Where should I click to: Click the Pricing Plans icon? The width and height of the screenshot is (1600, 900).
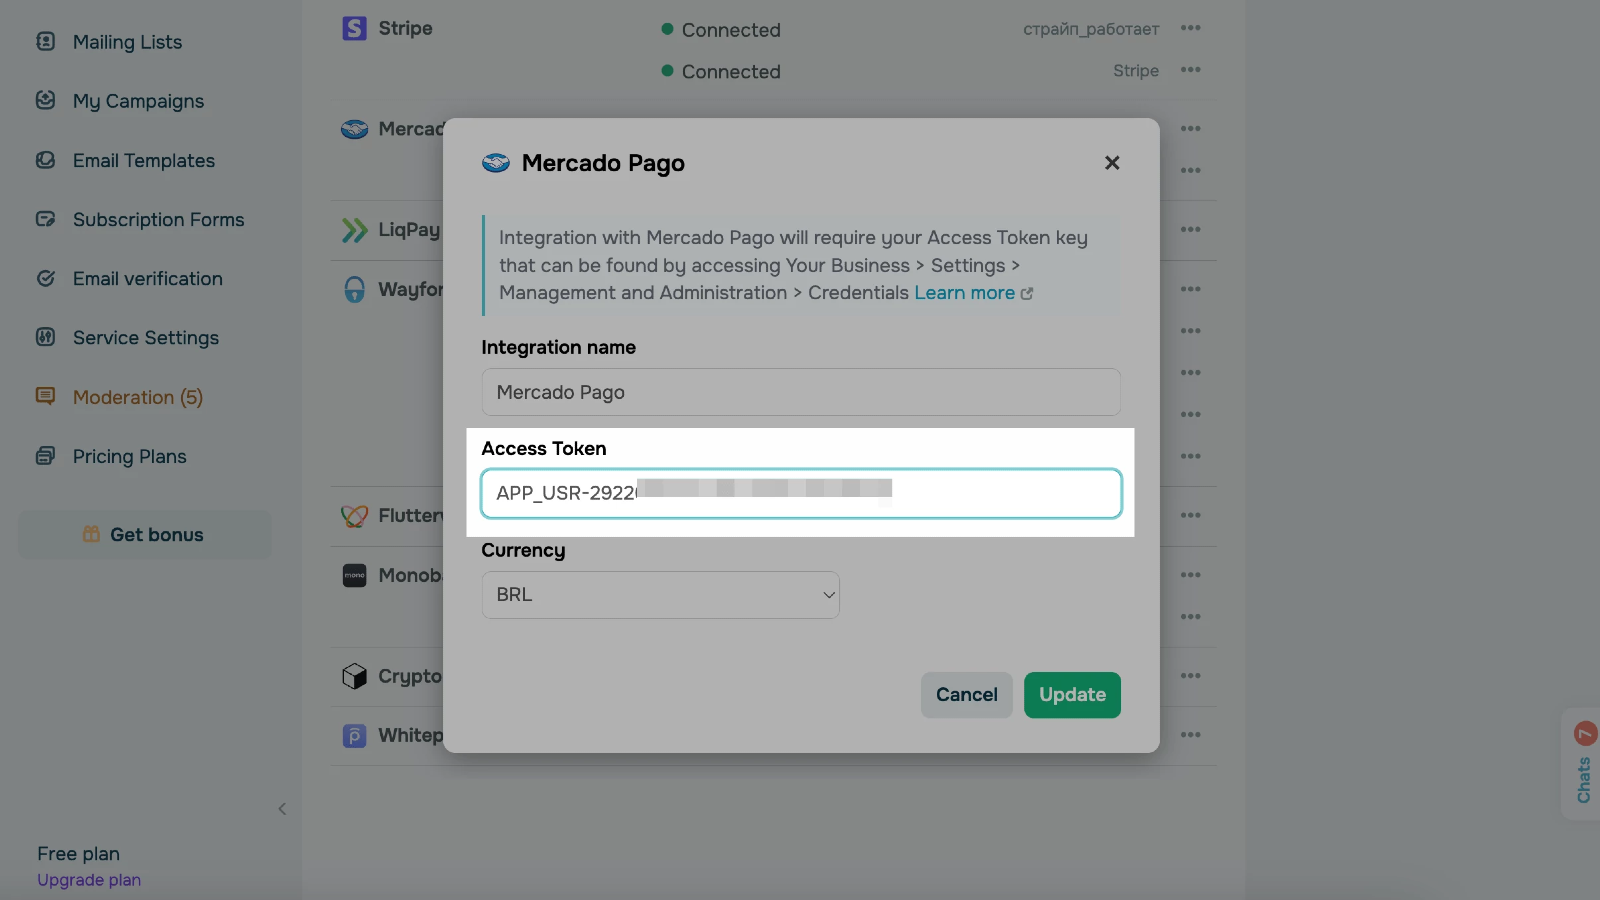click(x=46, y=456)
